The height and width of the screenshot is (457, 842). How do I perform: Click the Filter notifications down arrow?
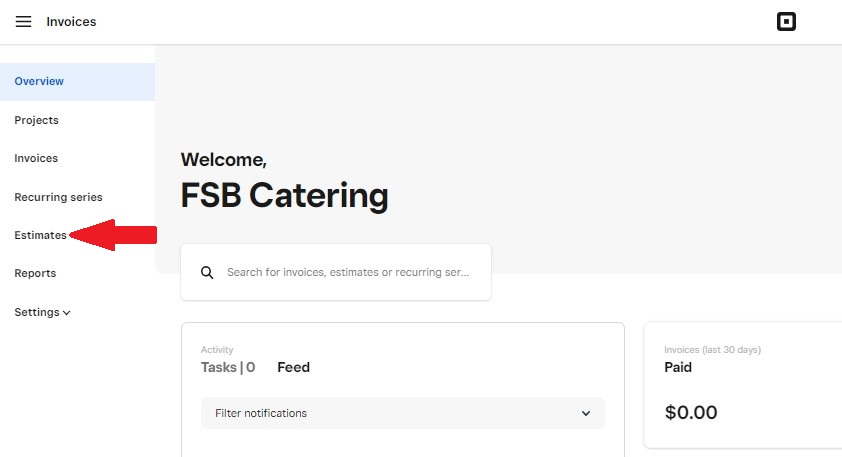click(x=586, y=413)
